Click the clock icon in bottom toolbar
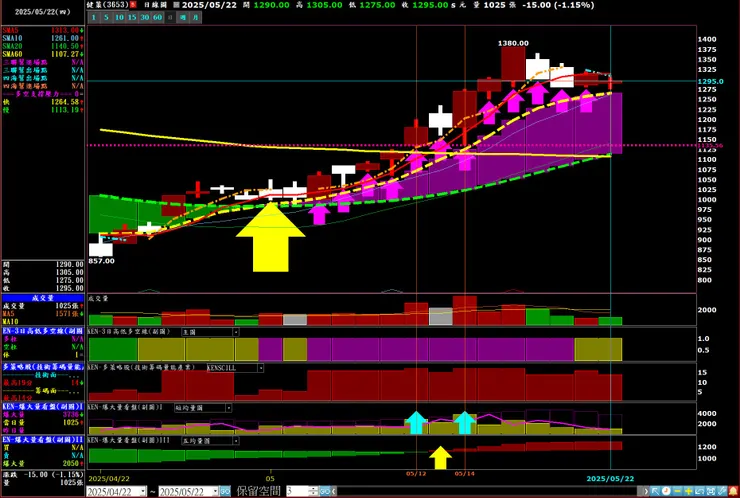 [x=666, y=491]
